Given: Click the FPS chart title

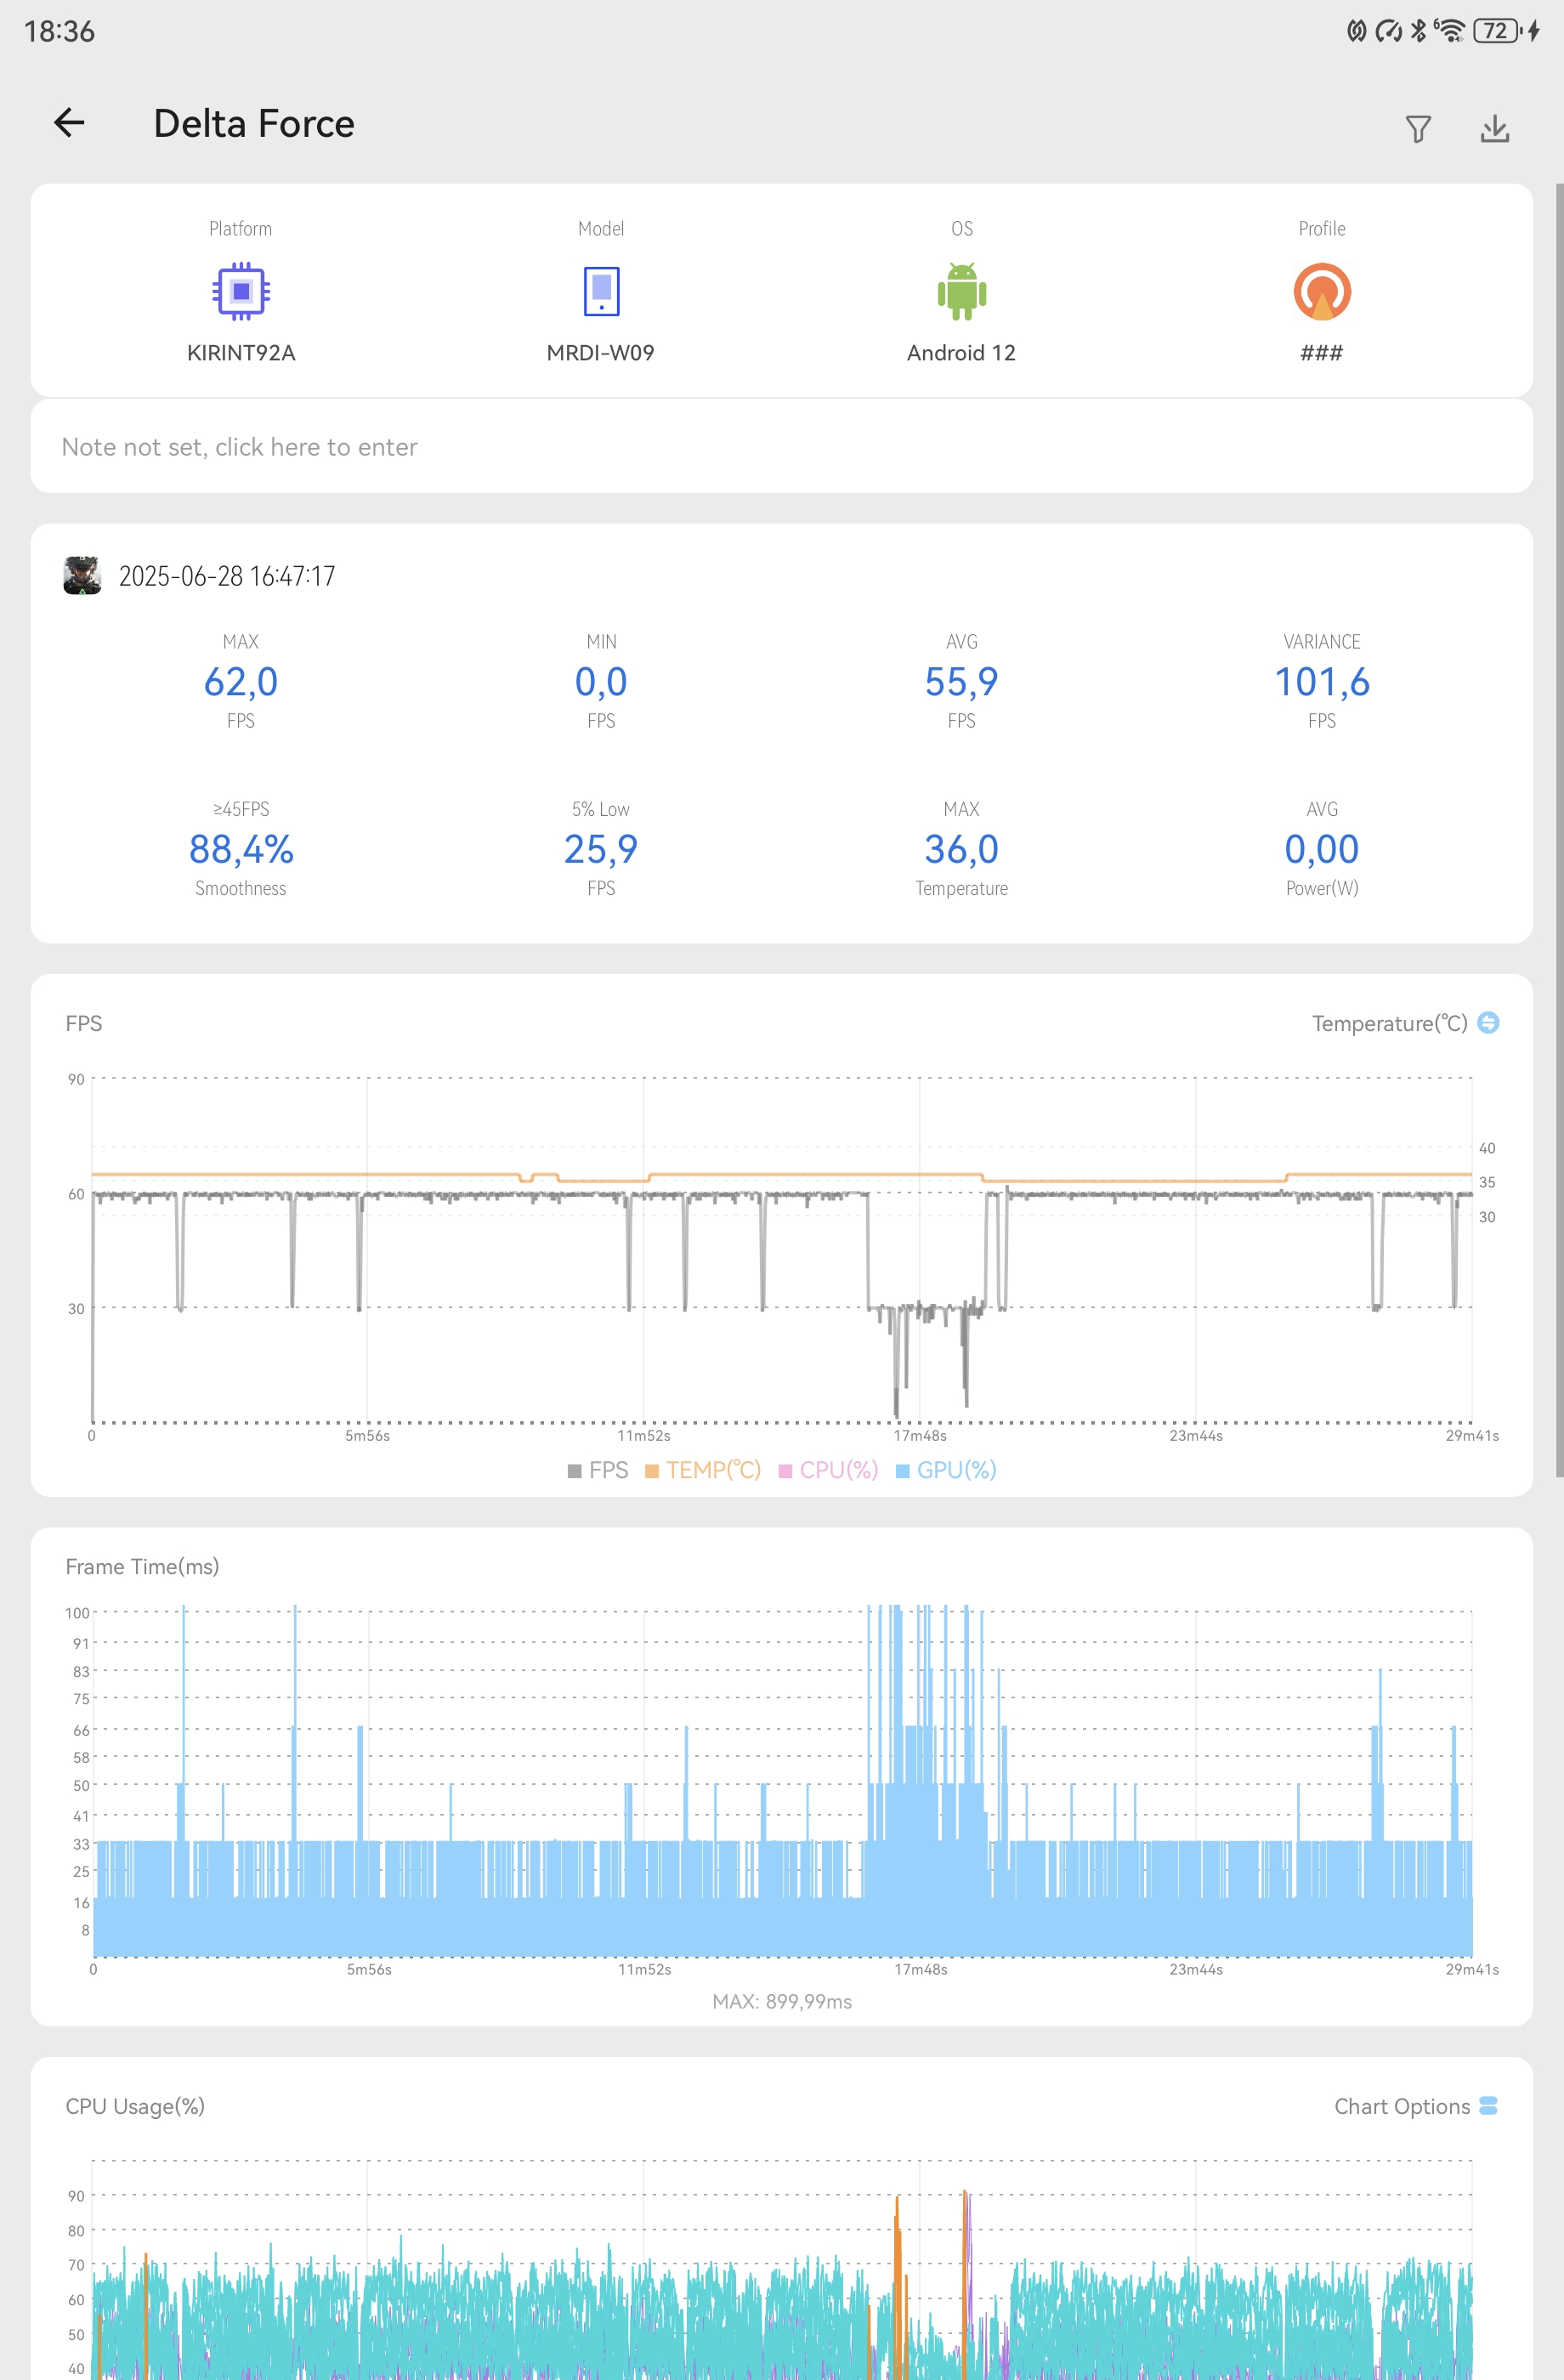Looking at the screenshot, I should click(84, 1023).
